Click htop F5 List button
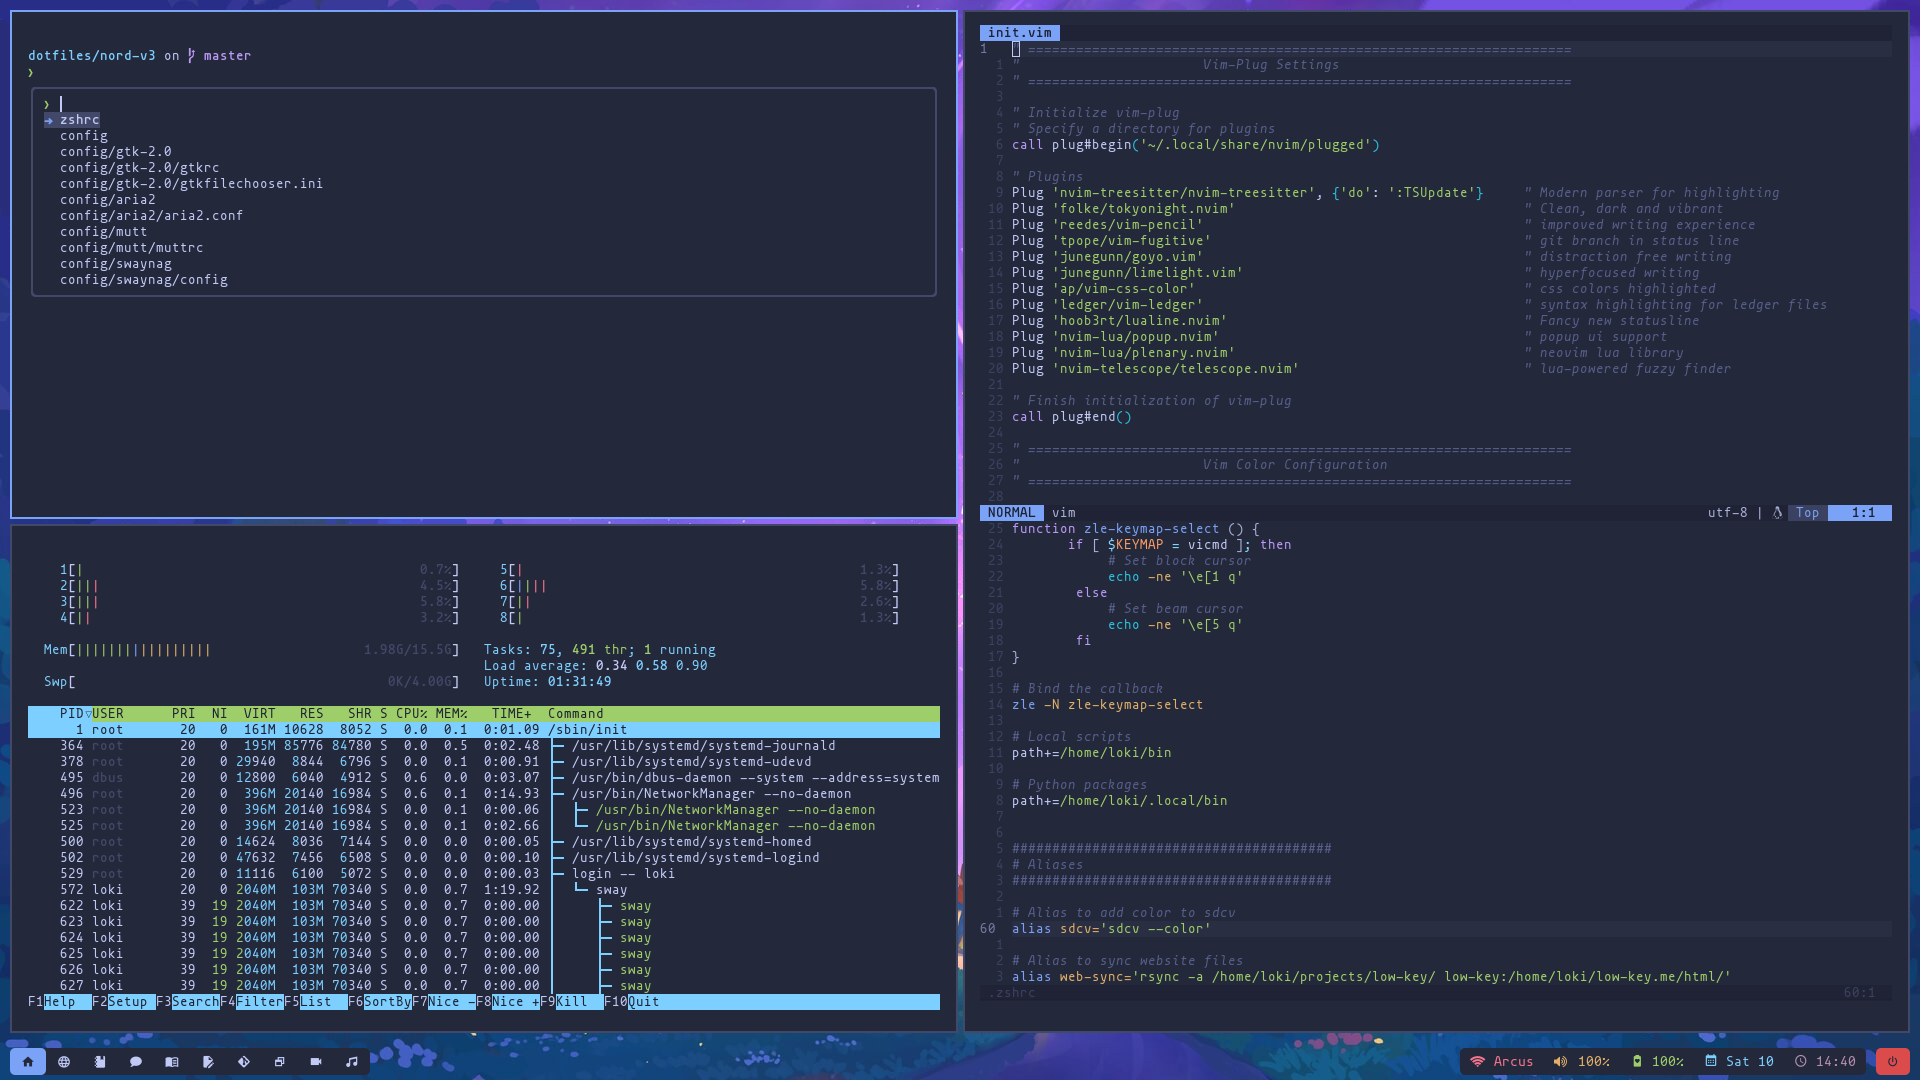The height and width of the screenshot is (1080, 1920). tap(316, 1002)
